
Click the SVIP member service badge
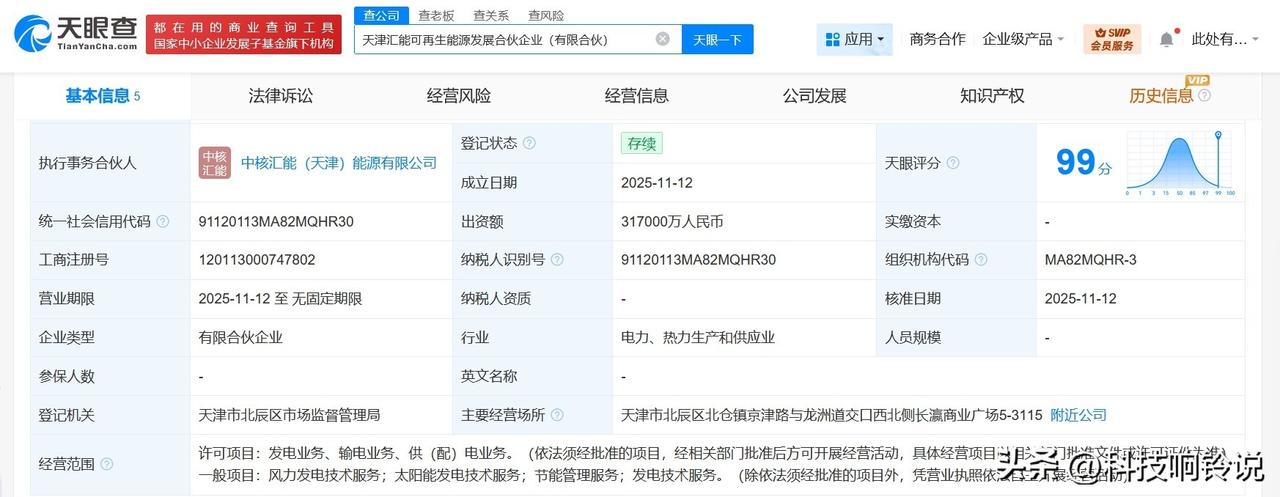click(1112, 39)
